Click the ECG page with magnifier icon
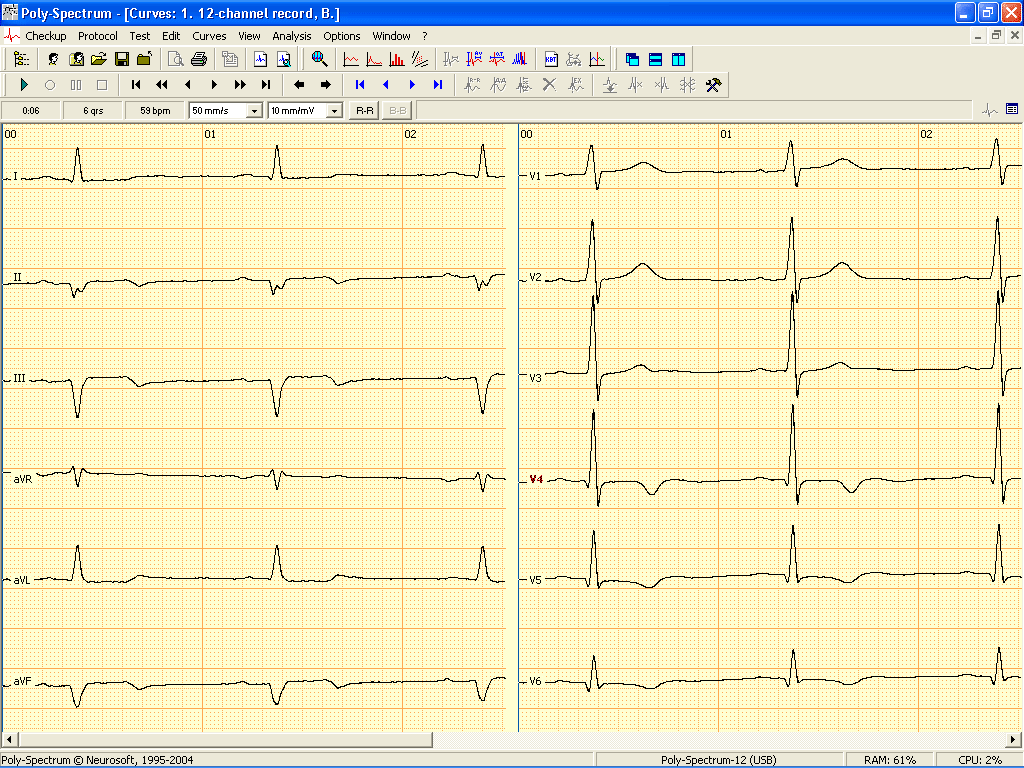 pos(283,59)
